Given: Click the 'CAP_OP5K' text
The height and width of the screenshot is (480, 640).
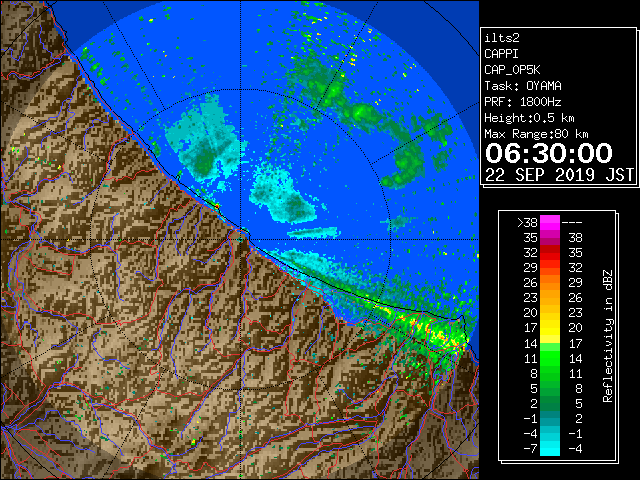Looking at the screenshot, I should [x=512, y=70].
